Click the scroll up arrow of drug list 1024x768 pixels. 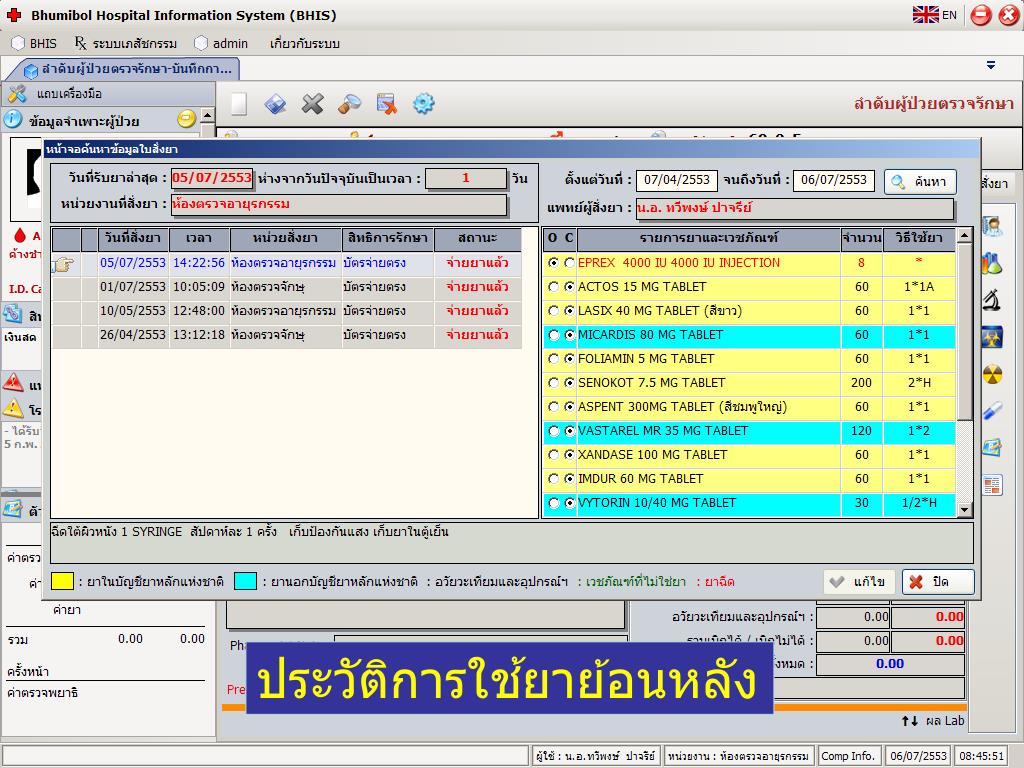coord(964,235)
